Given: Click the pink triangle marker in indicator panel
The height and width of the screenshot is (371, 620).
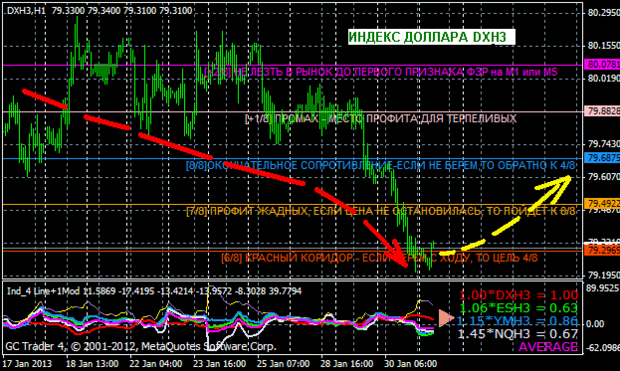Looking at the screenshot, I should tap(446, 318).
